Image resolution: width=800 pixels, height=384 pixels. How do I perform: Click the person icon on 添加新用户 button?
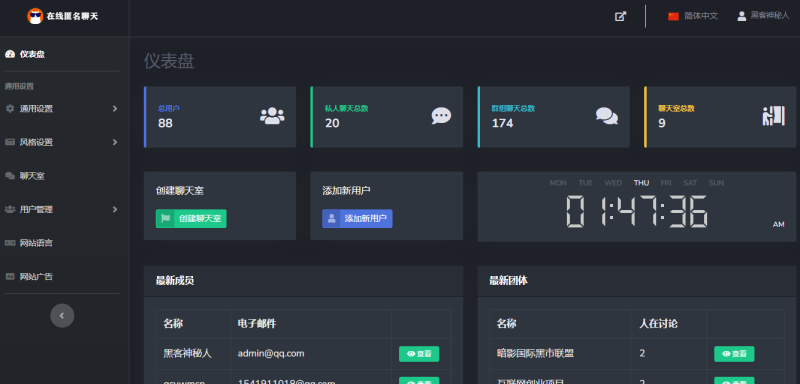click(x=332, y=219)
